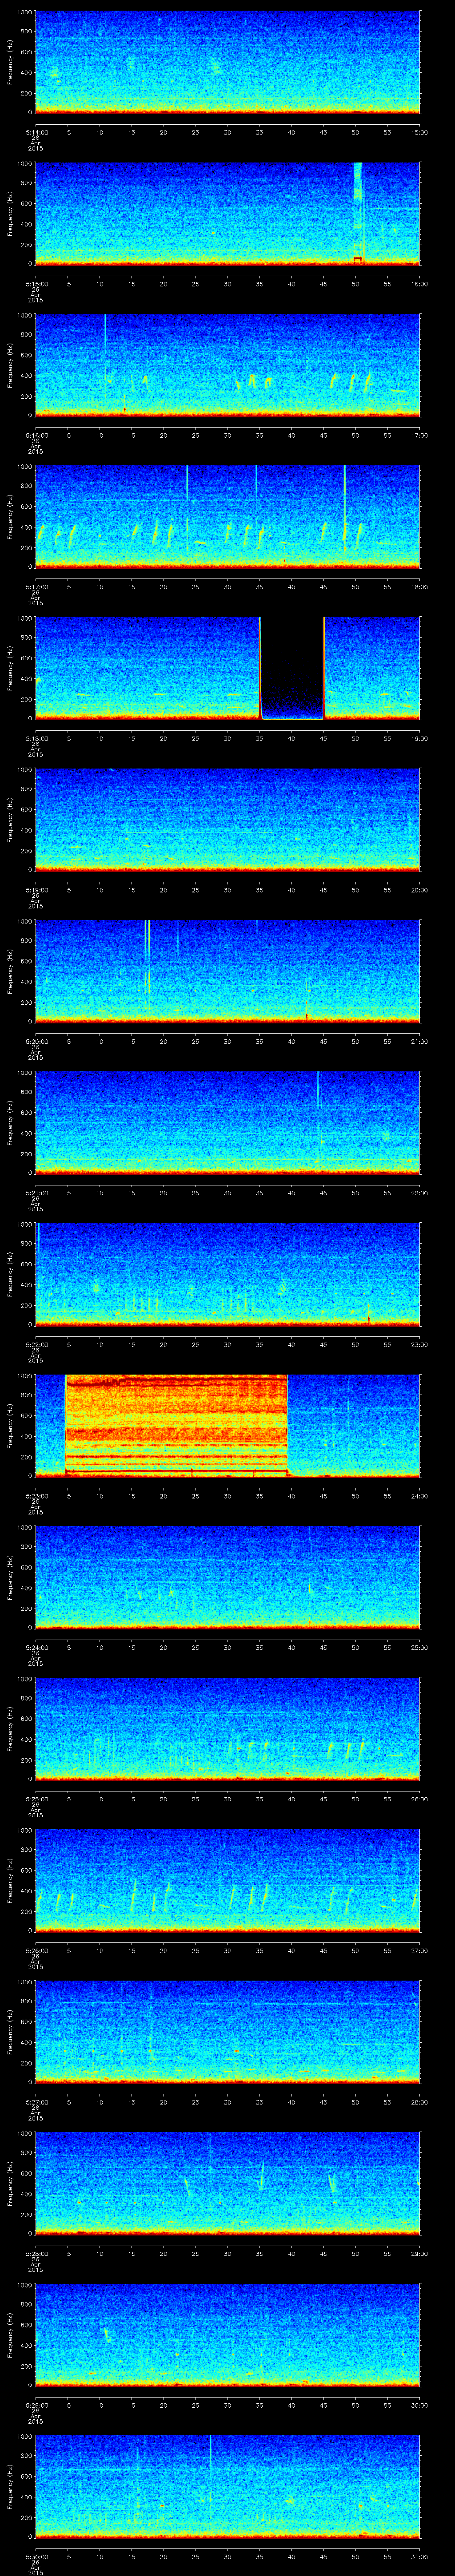The image size is (455, 2576).
Task: Select the 5:20:00 start time label
Action: coord(36,1042)
